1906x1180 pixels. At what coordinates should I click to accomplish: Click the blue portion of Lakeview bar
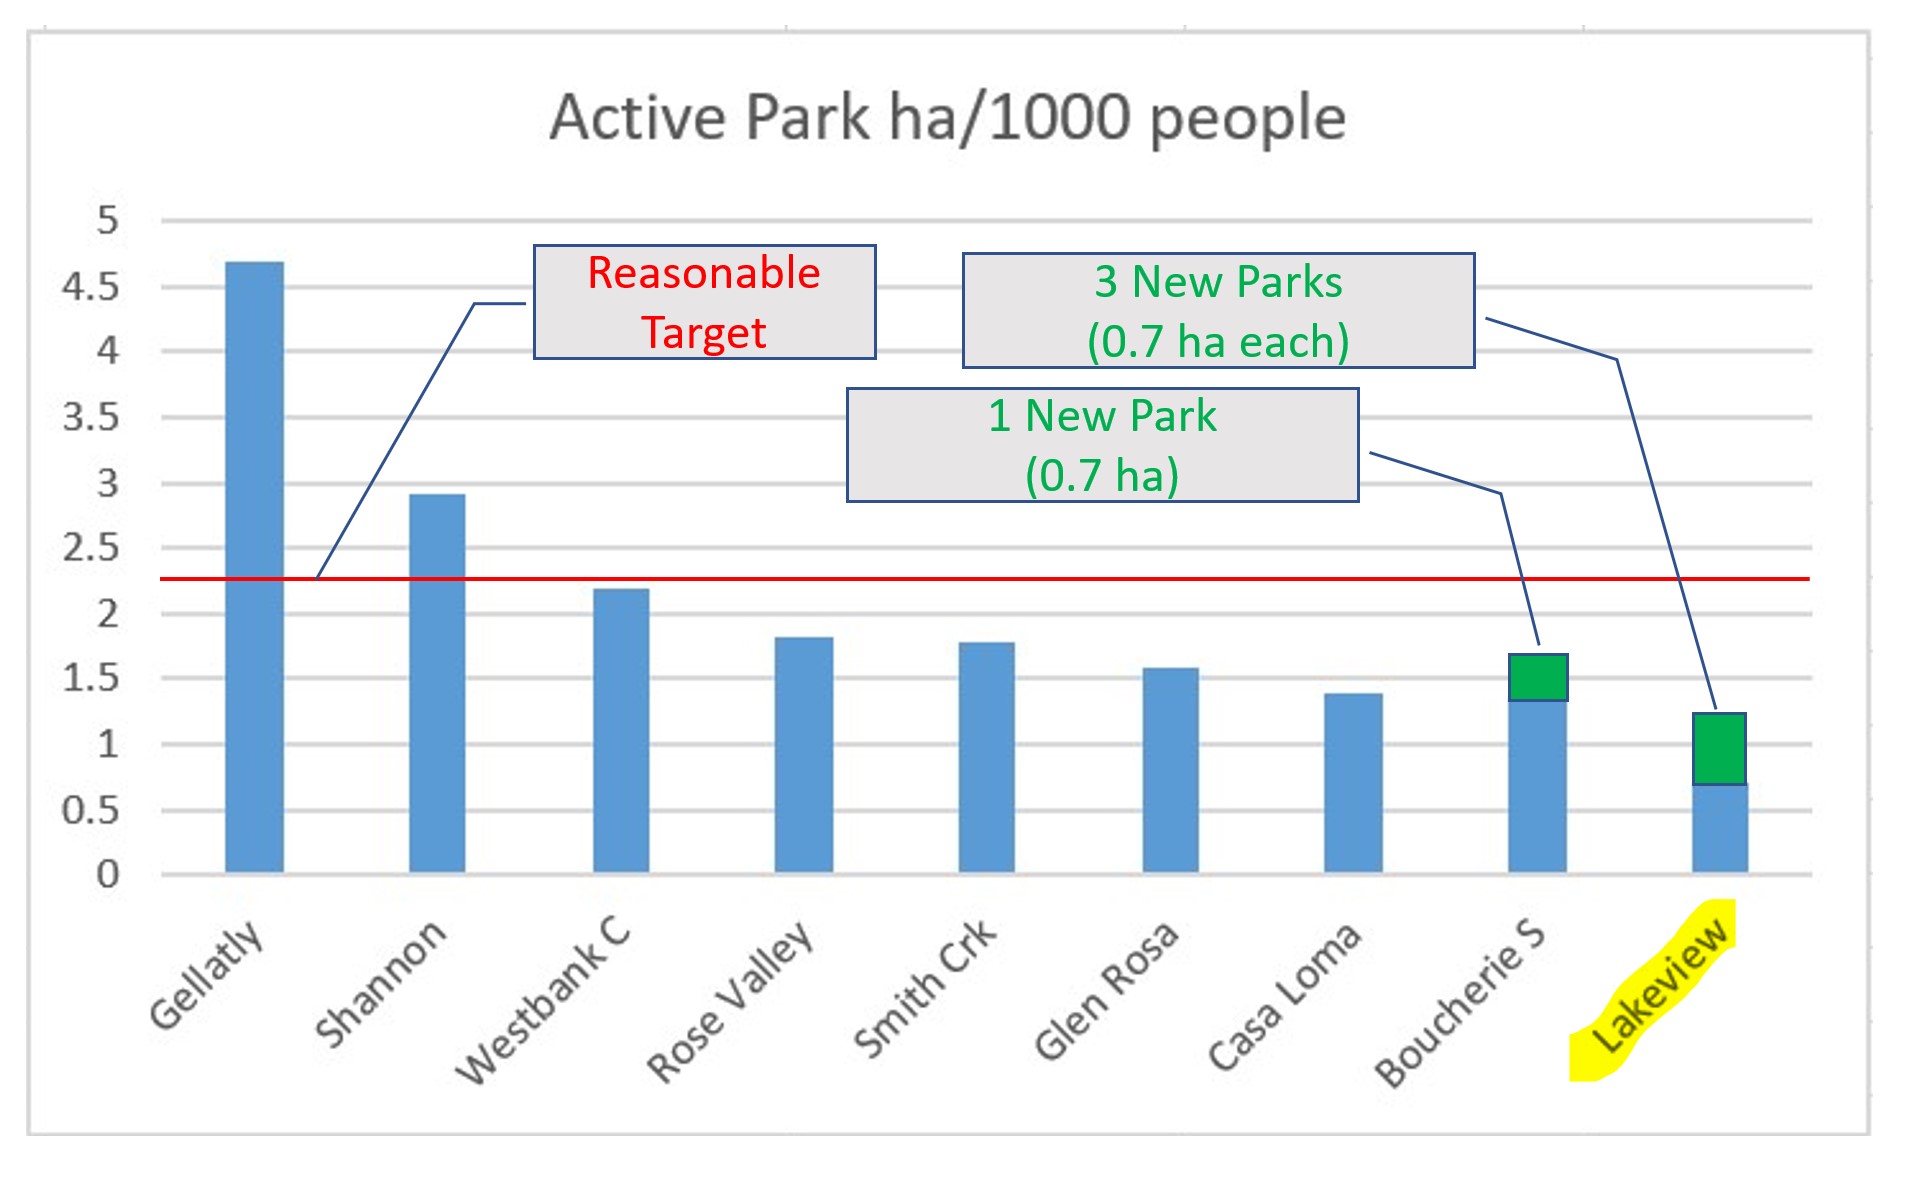(x=1719, y=829)
